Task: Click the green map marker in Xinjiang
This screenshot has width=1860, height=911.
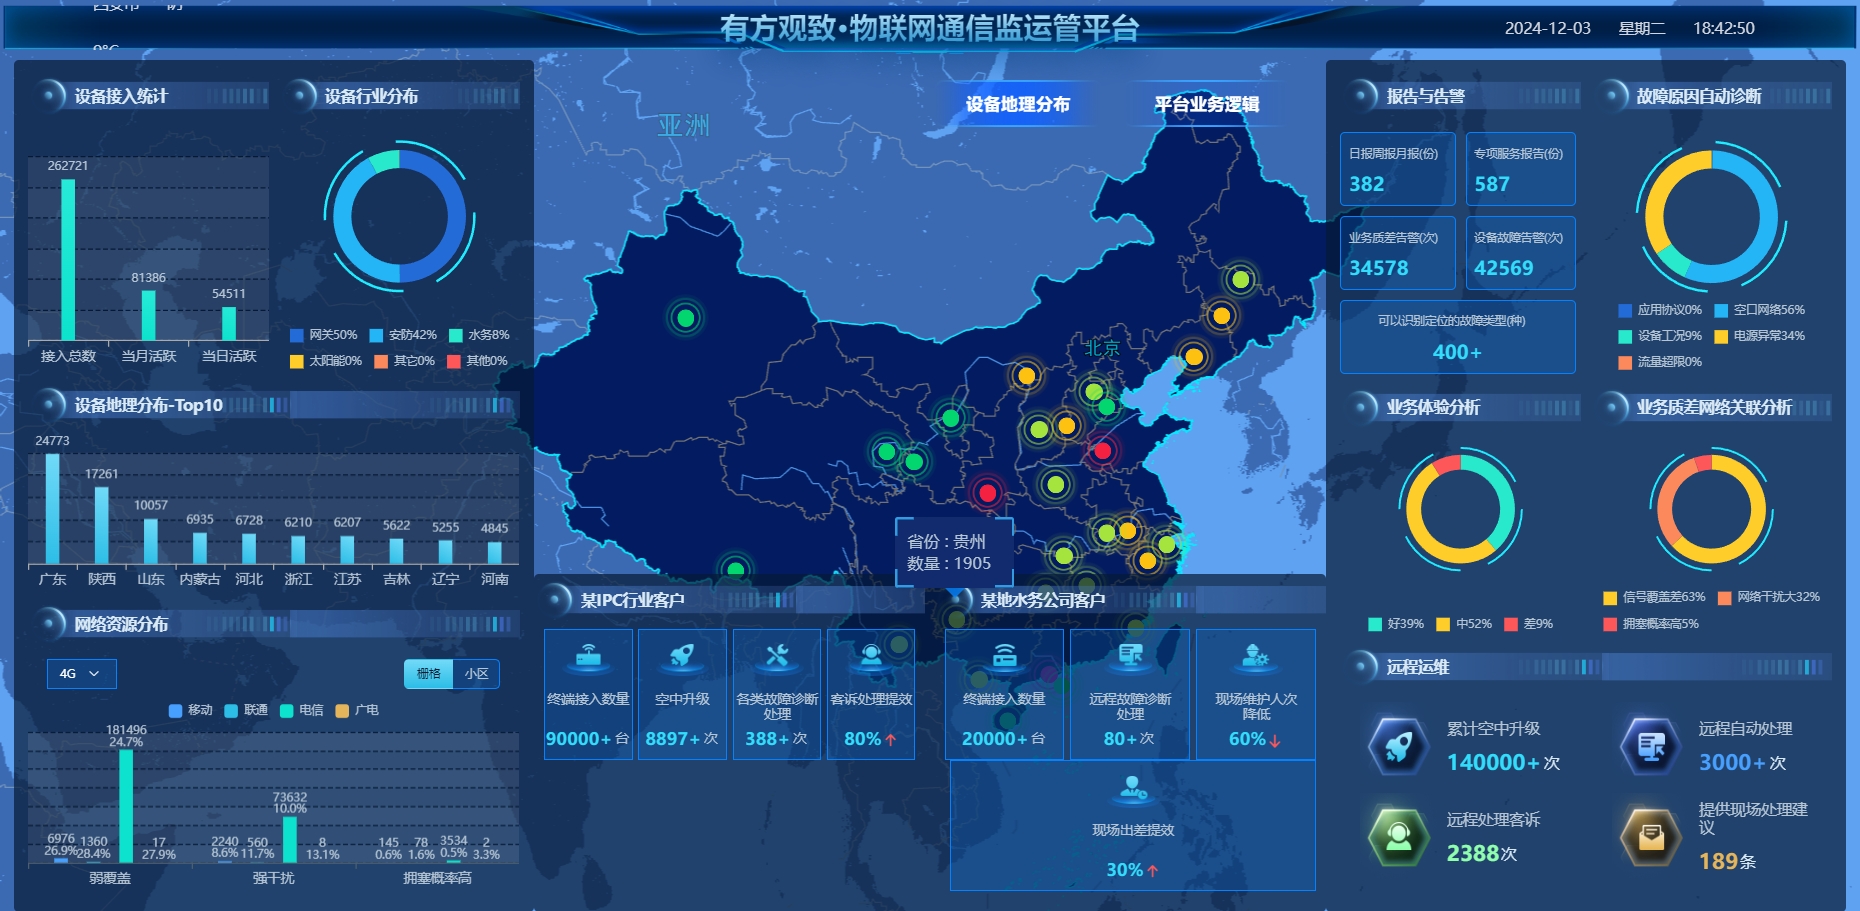Action: [685, 318]
